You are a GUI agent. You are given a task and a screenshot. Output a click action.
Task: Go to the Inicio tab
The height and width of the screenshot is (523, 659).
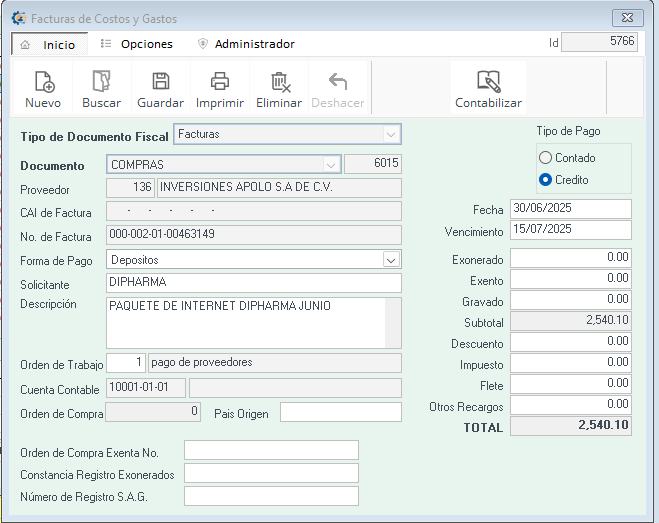50,45
